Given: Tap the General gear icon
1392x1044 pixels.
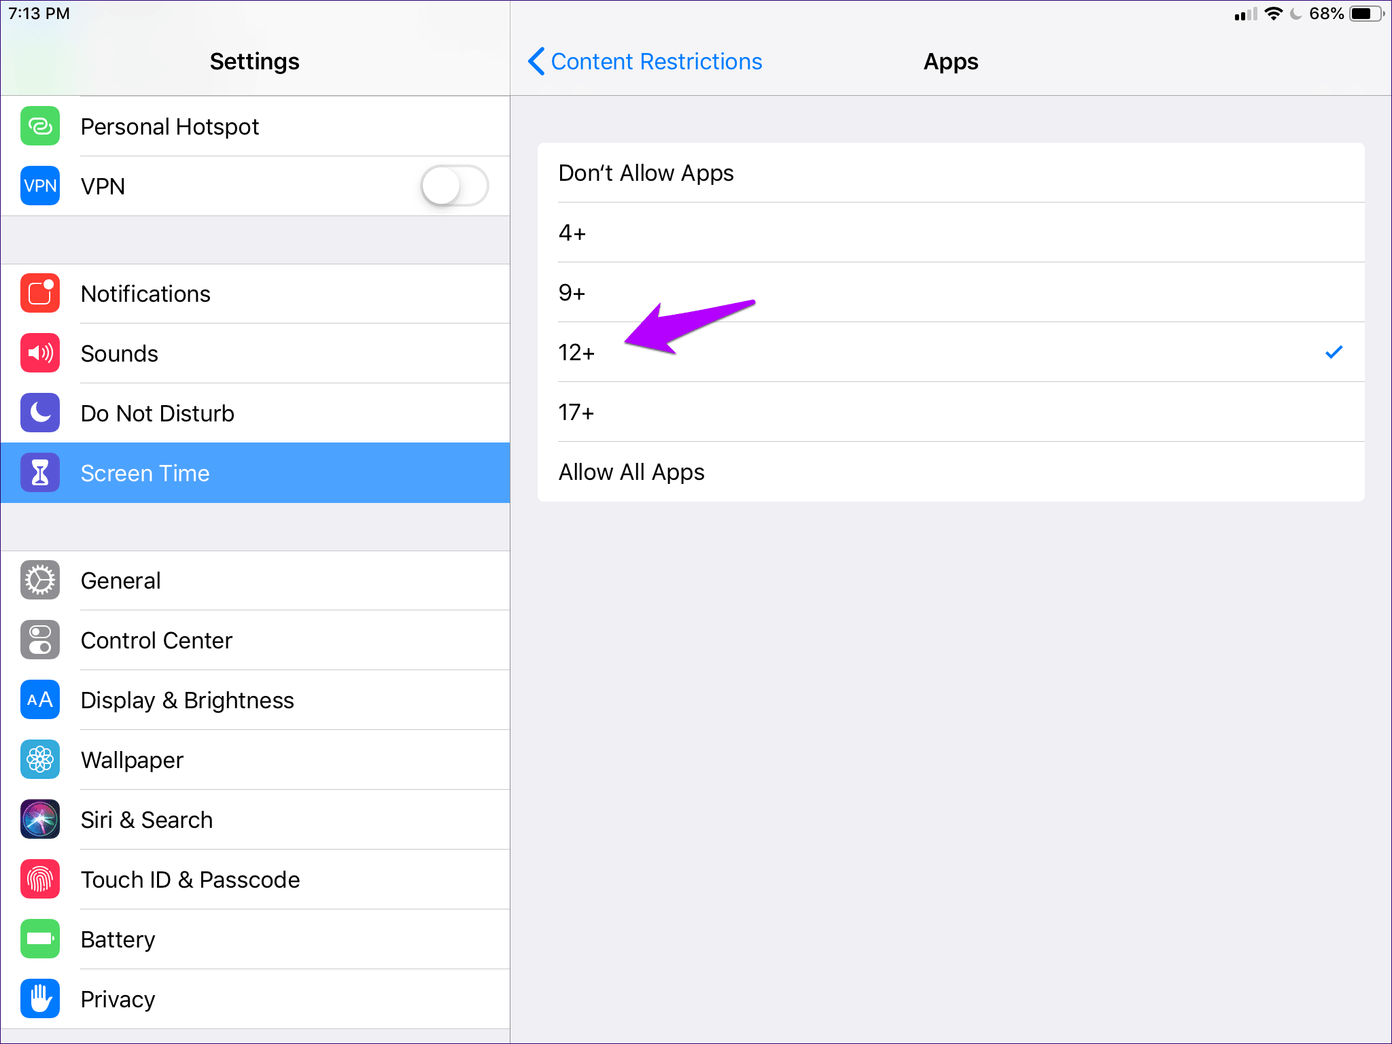Looking at the screenshot, I should 40,581.
